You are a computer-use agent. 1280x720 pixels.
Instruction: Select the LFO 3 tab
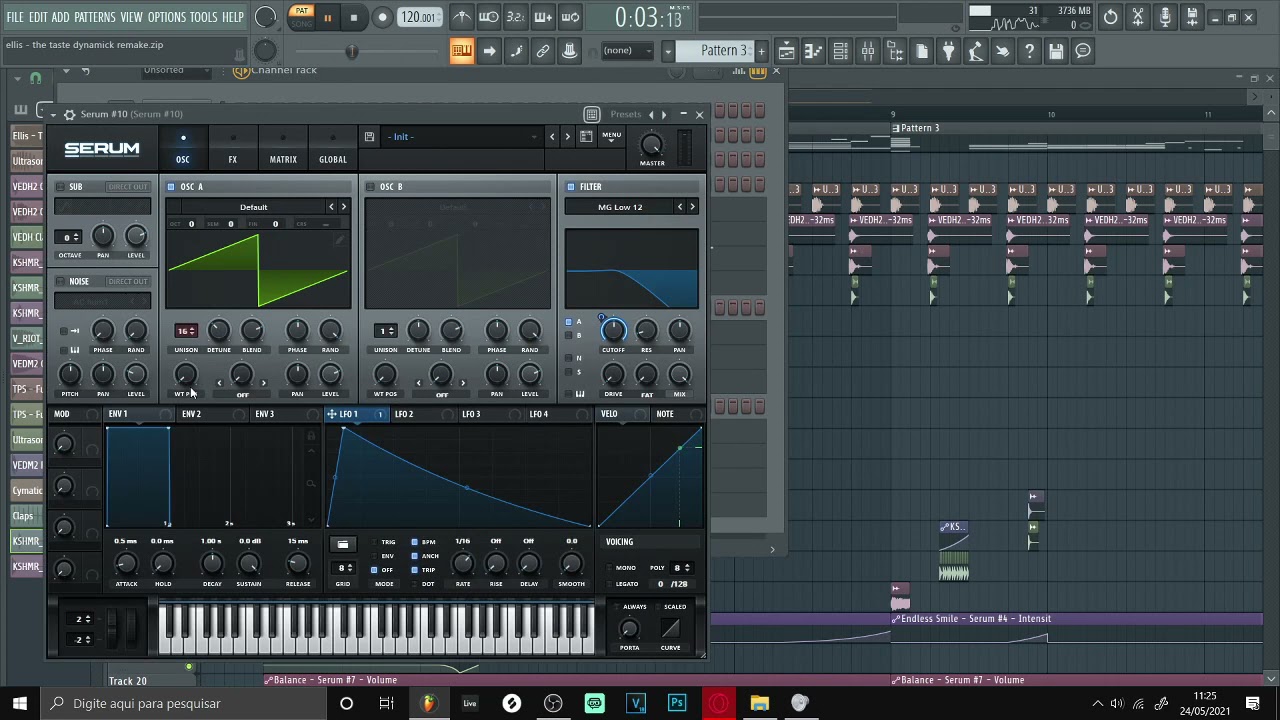pos(471,414)
